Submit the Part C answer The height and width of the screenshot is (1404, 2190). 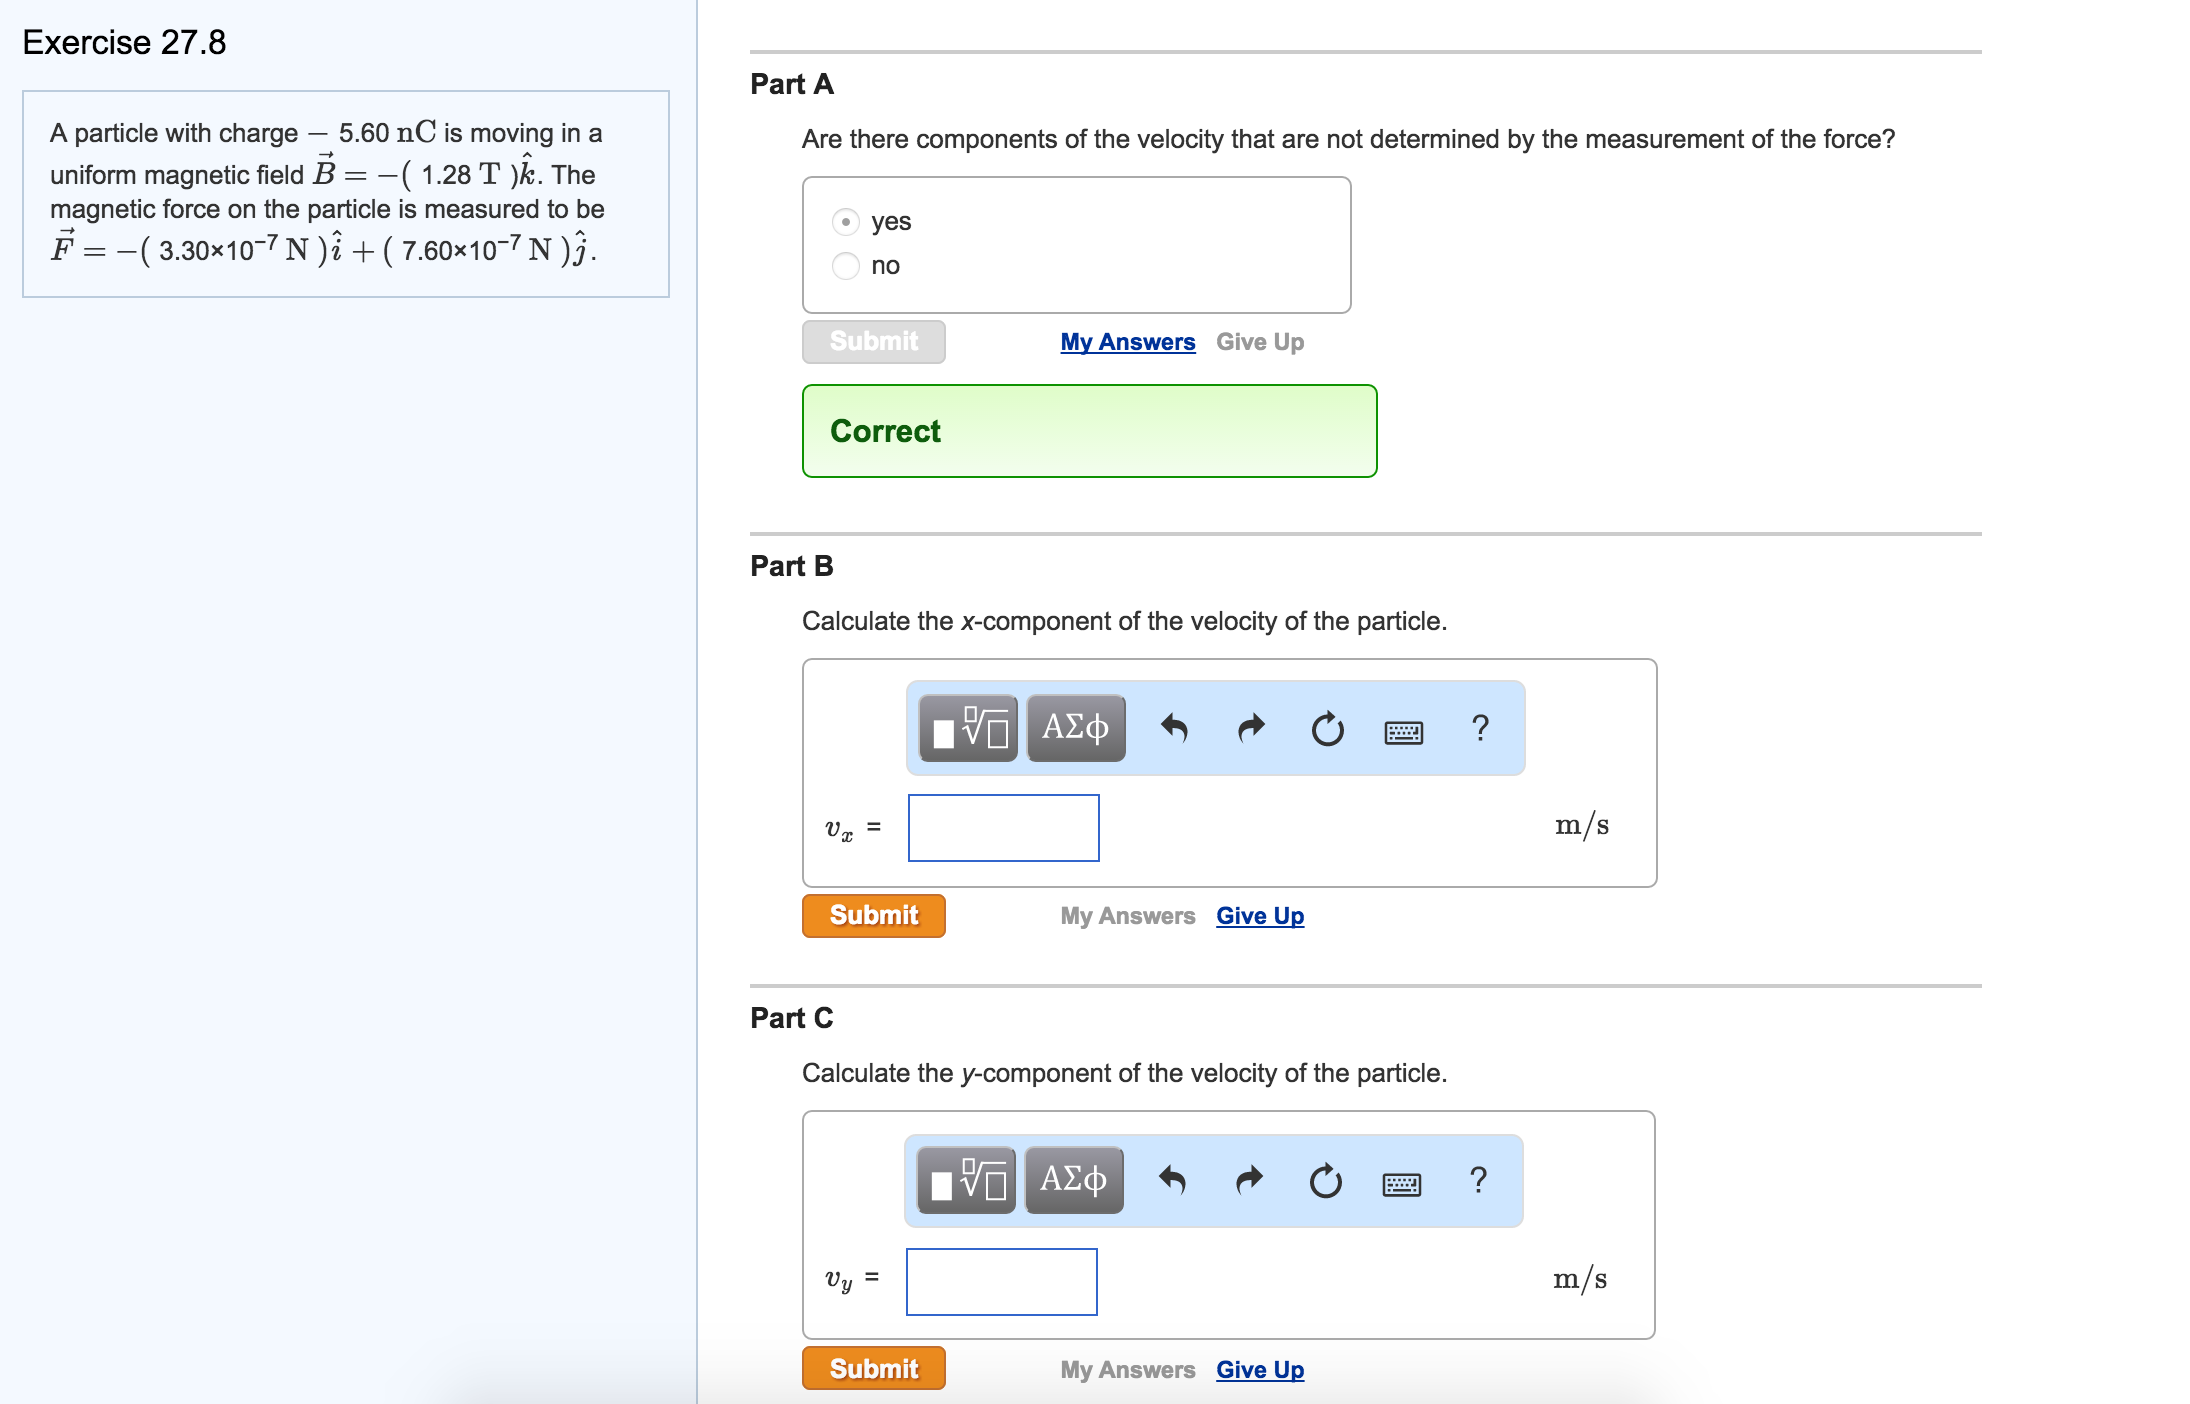(873, 1369)
